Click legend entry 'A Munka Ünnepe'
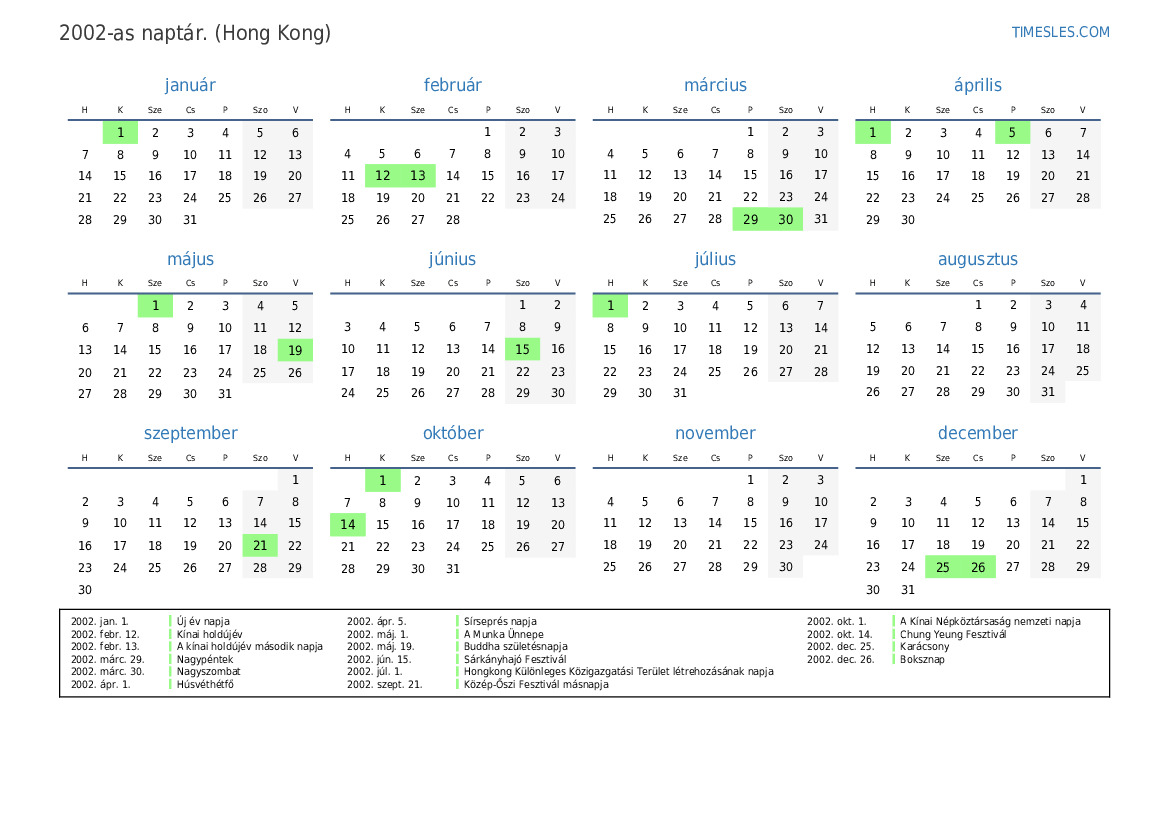This screenshot has height=827, width=1169. pyautogui.click(x=503, y=635)
